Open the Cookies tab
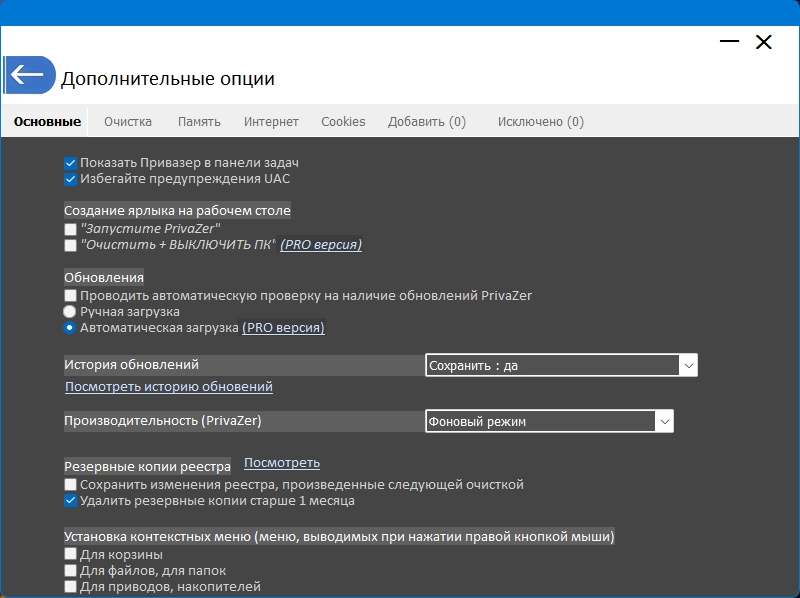The height and width of the screenshot is (598, 800). click(x=343, y=122)
